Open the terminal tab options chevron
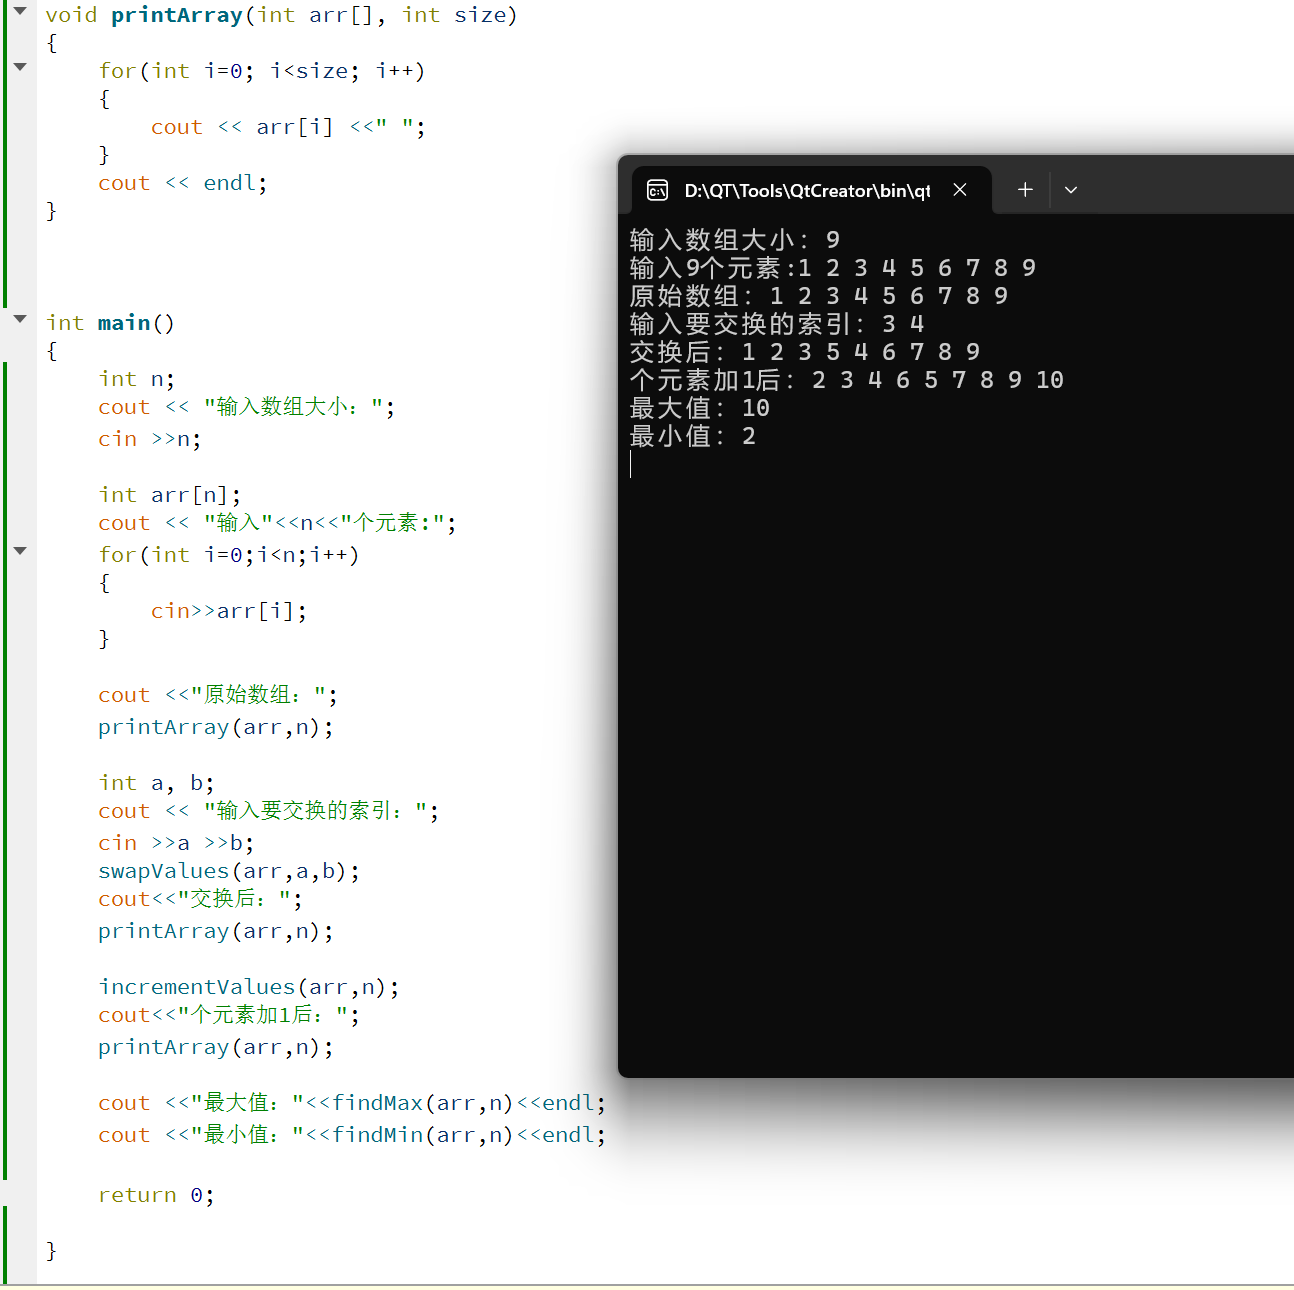The width and height of the screenshot is (1294, 1290). pyautogui.click(x=1070, y=189)
